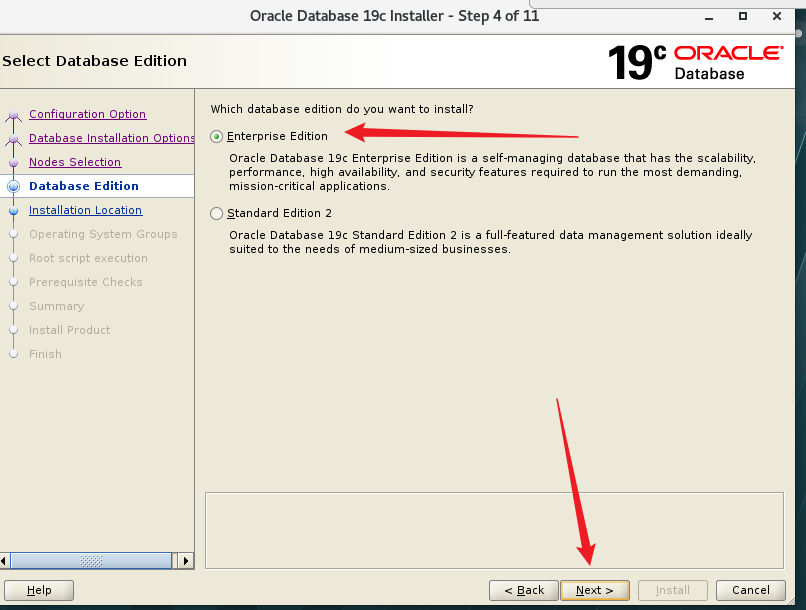Click the Enterprise Edition description paragraph
The width and height of the screenshot is (806, 610).
(492, 172)
